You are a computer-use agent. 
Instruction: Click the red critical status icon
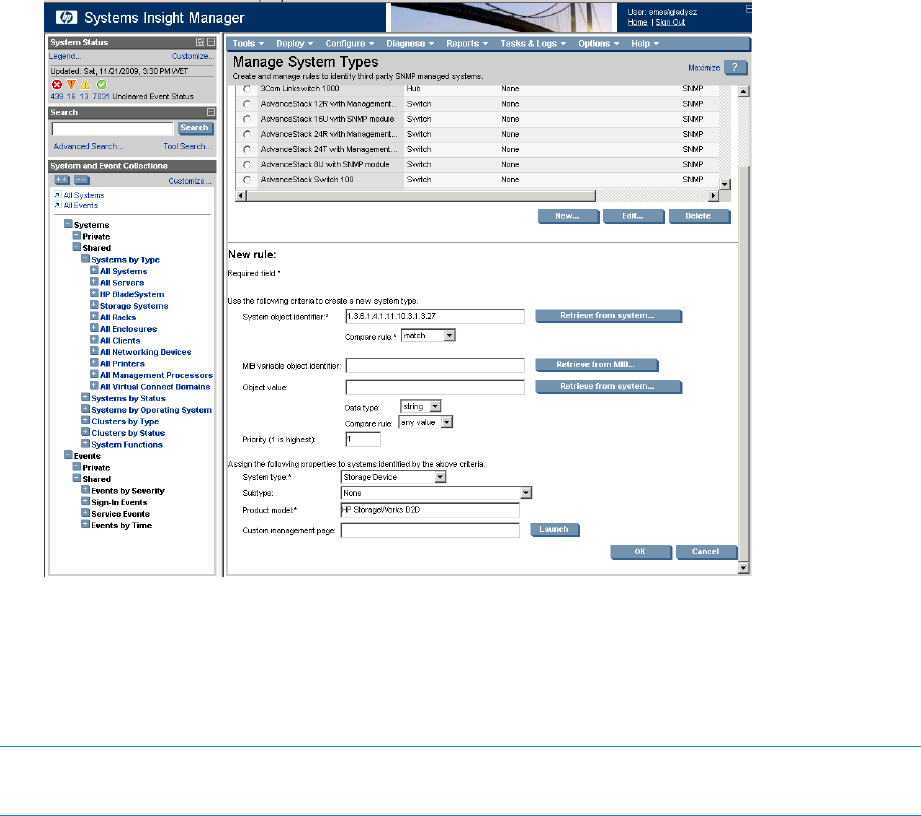pos(57,85)
